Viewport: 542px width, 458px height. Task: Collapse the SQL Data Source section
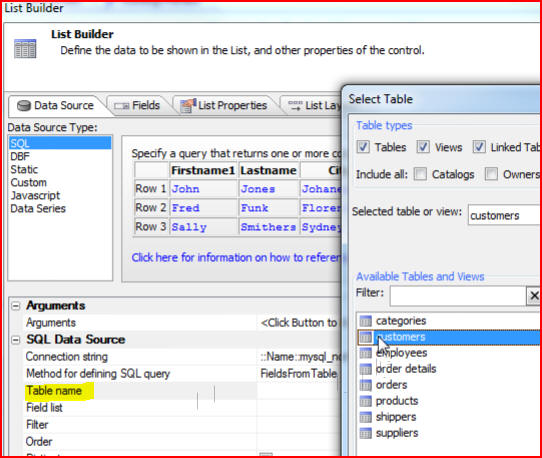pyautogui.click(x=16, y=340)
